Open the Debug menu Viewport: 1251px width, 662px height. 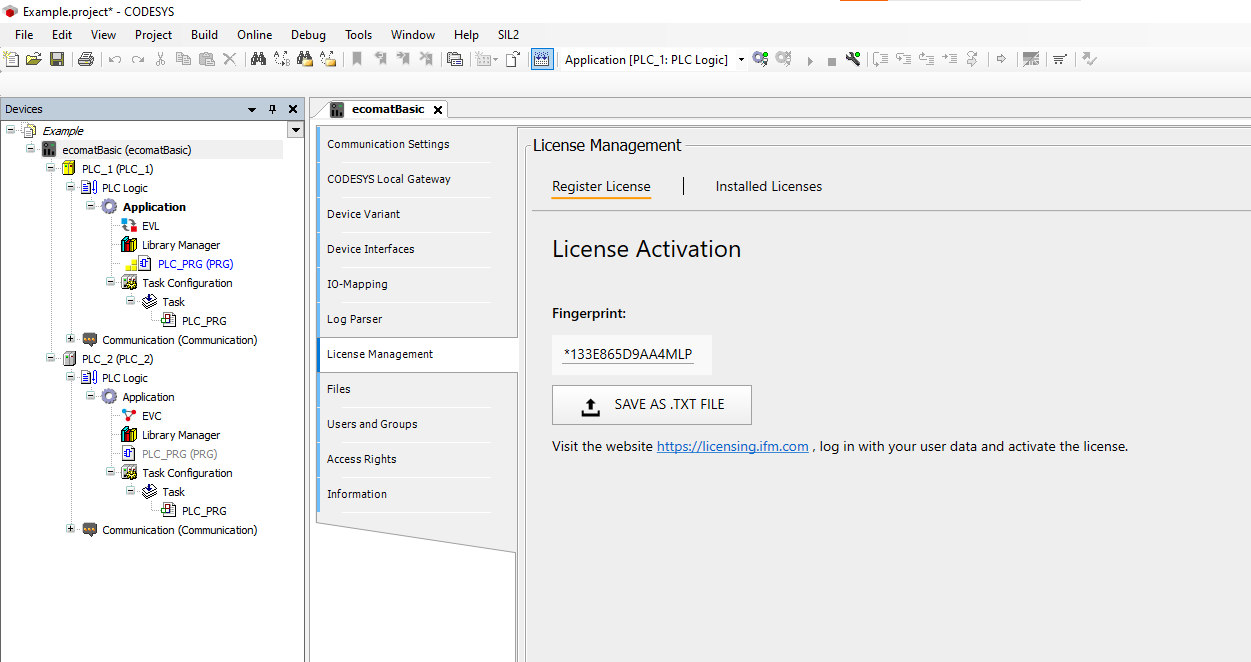(x=308, y=34)
